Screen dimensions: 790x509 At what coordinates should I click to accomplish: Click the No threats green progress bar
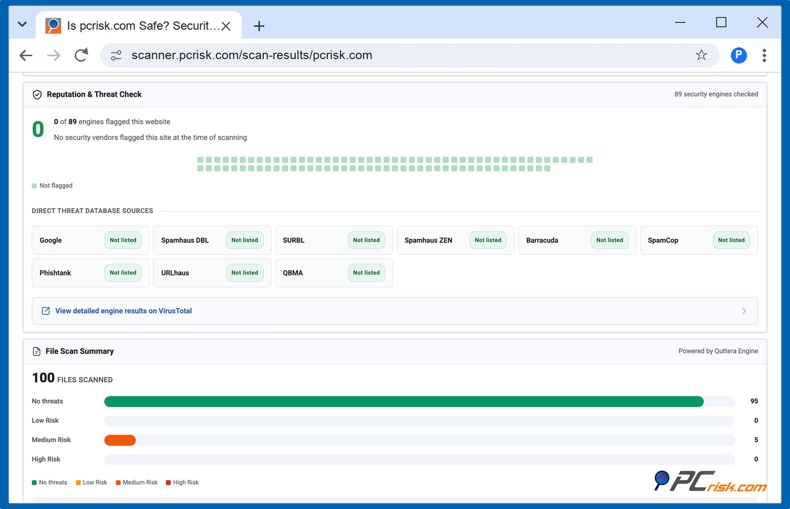[x=404, y=401]
